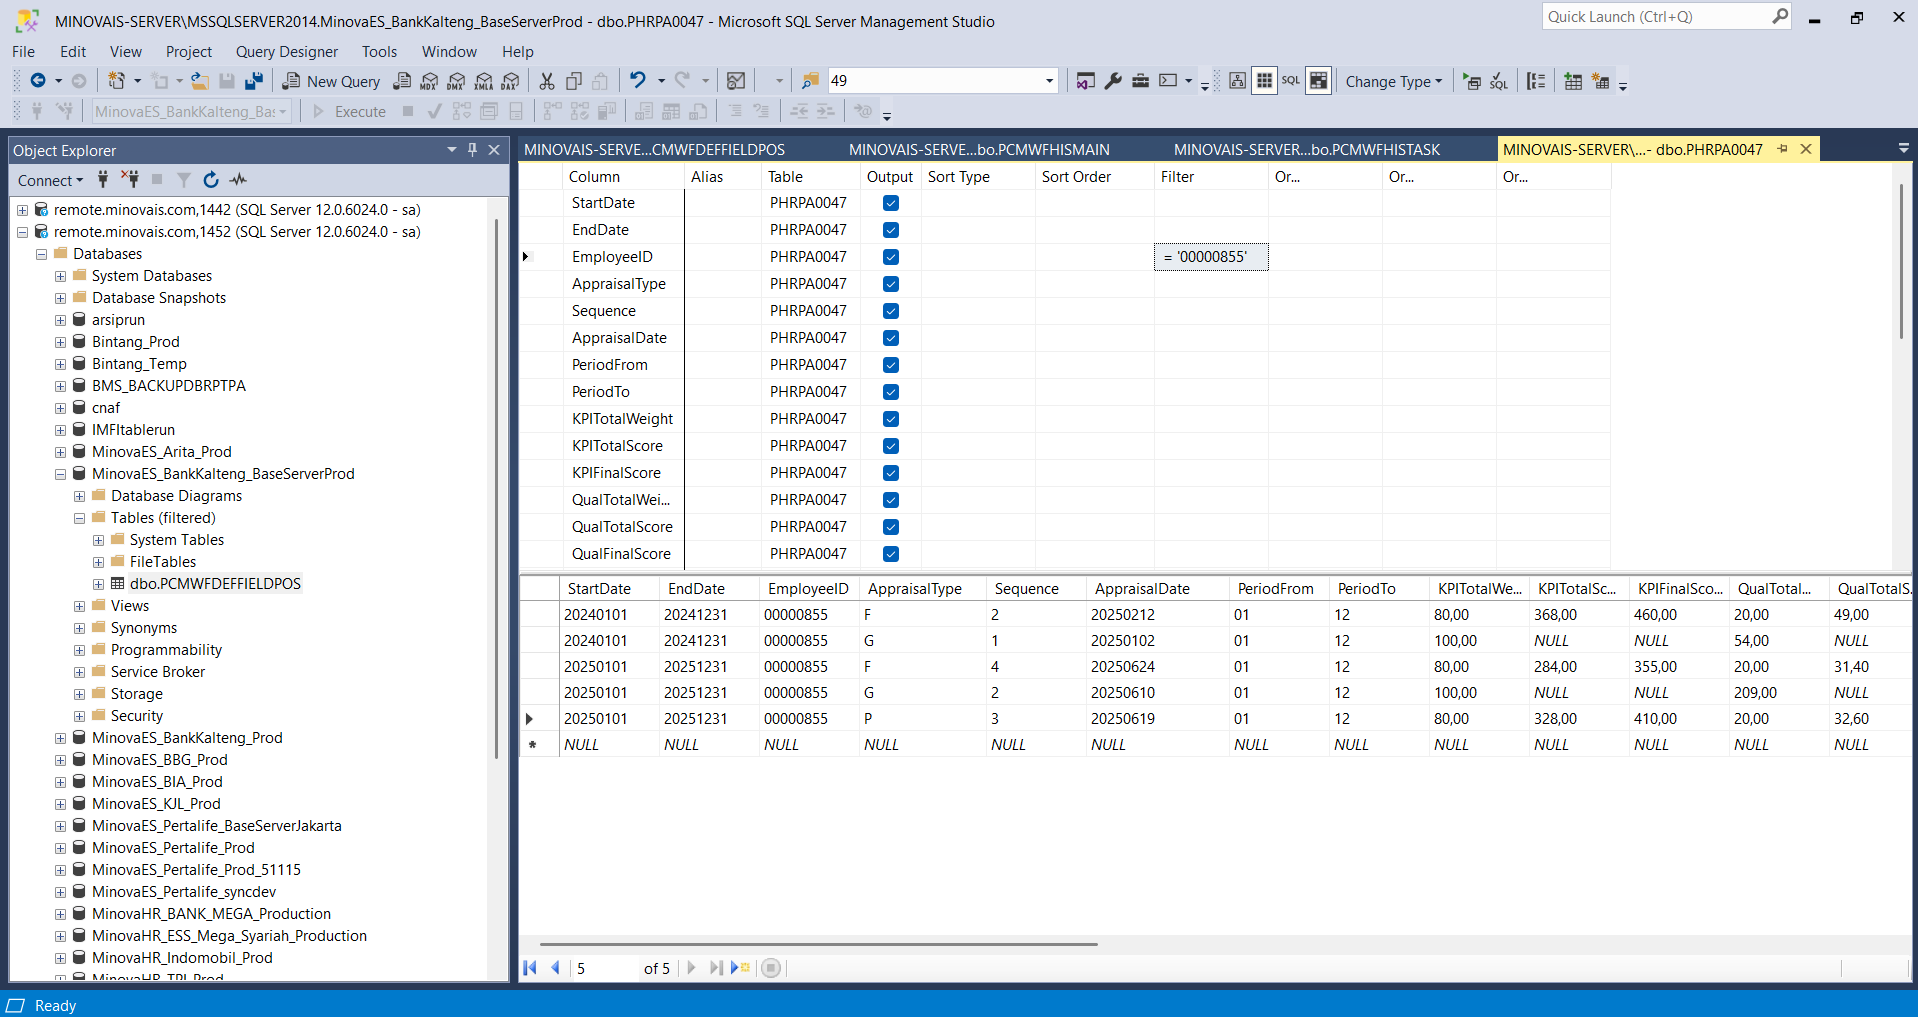
Task: Click the Open File folder icon
Action: pos(200,81)
